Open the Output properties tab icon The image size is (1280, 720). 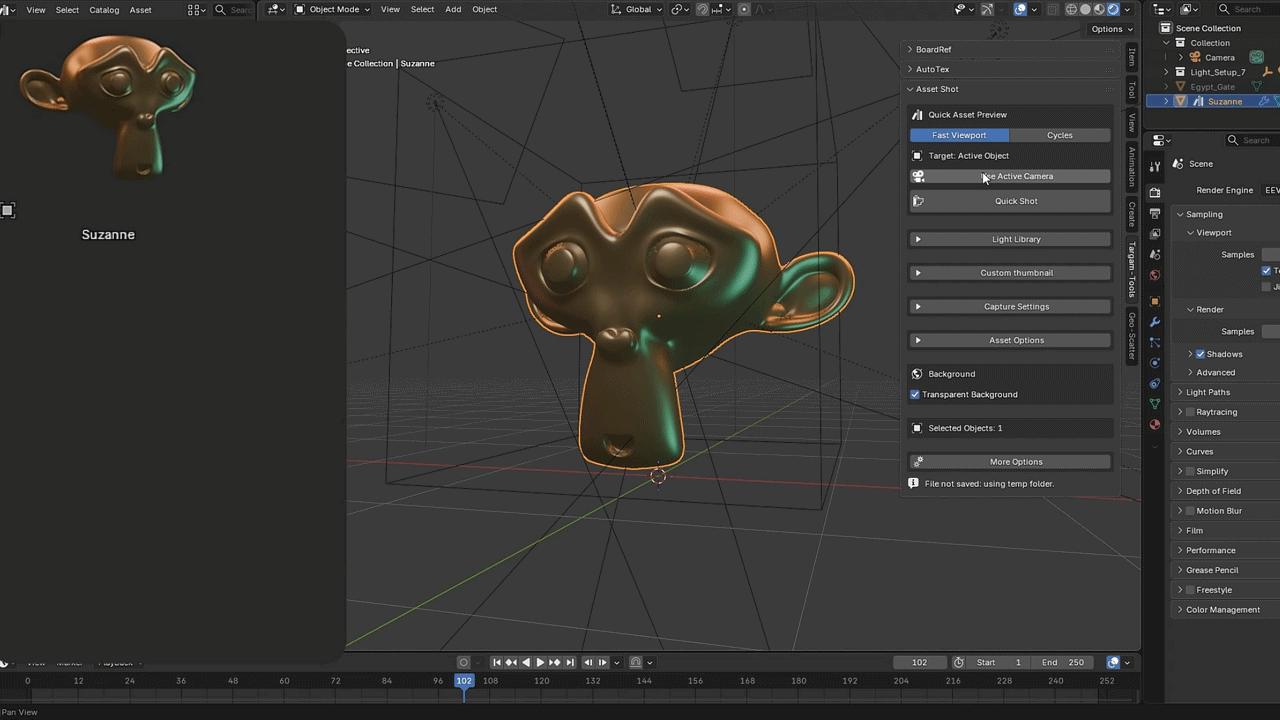[x=1155, y=213]
